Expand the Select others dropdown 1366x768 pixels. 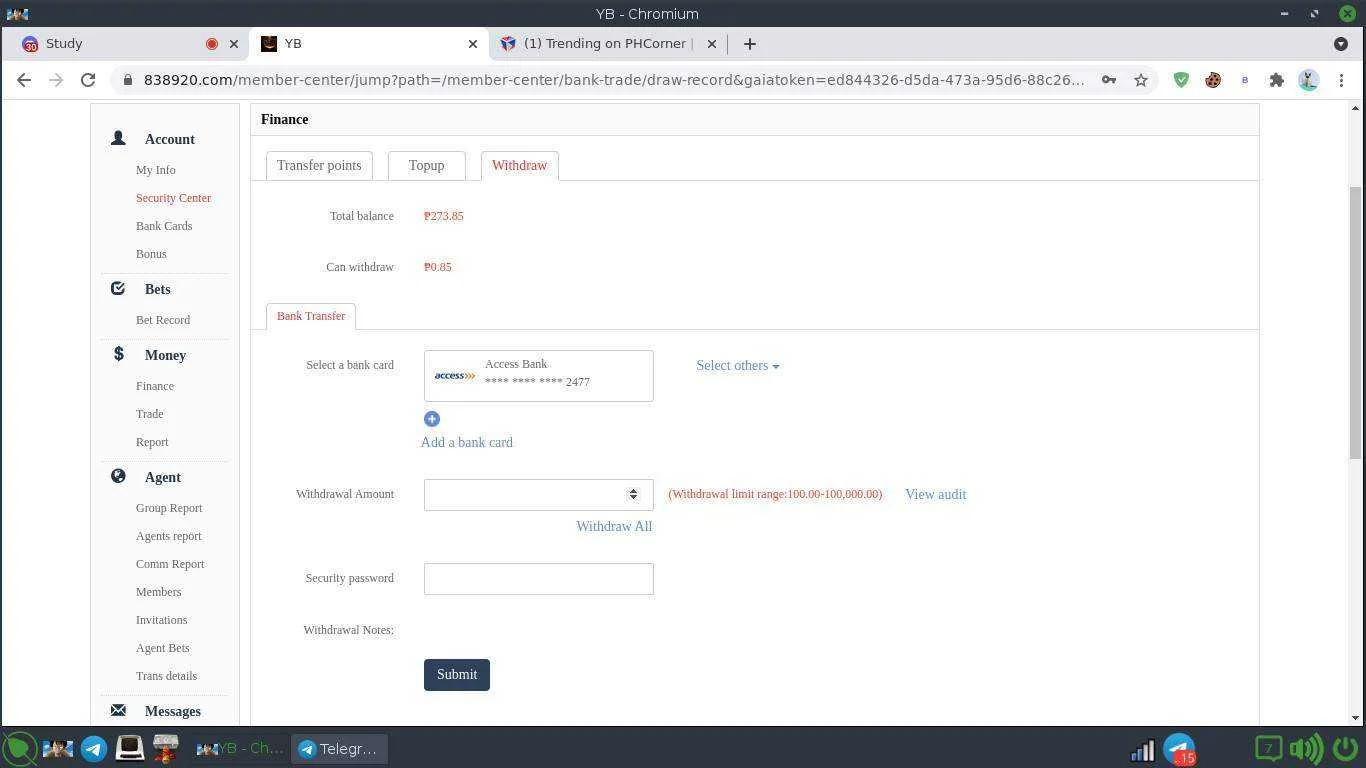click(x=738, y=366)
